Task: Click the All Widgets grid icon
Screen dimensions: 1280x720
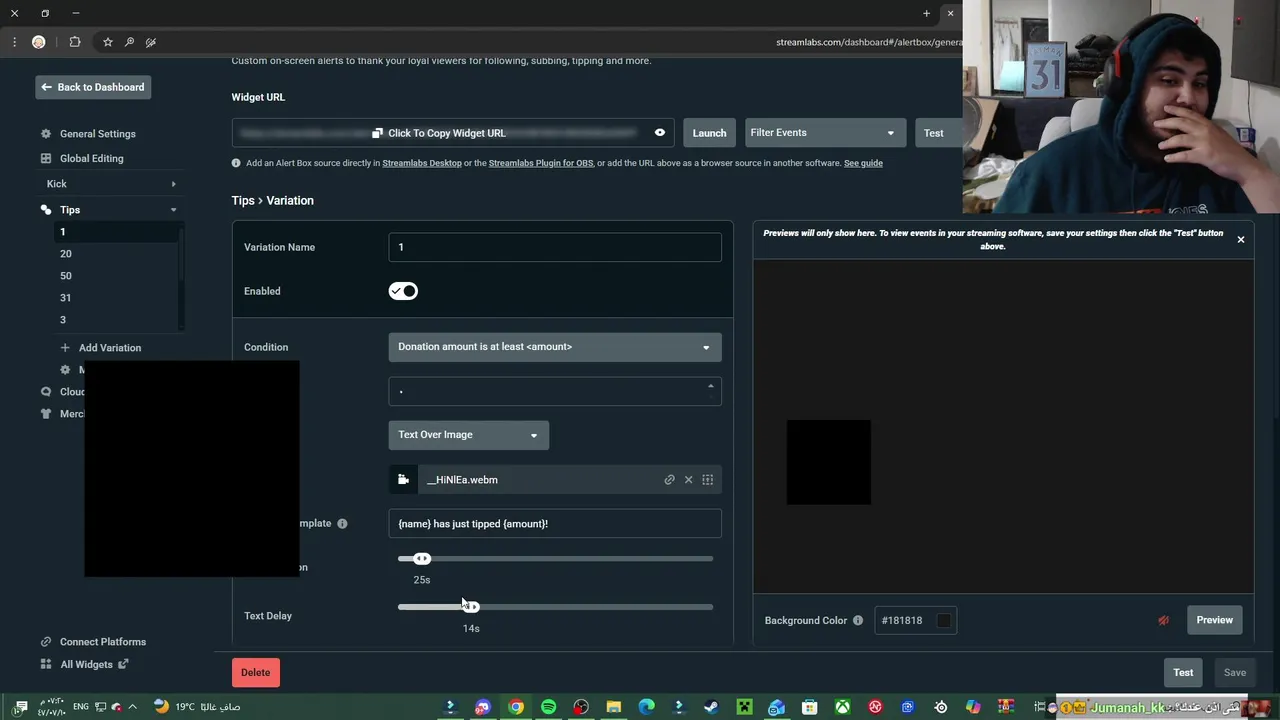Action: coord(46,664)
